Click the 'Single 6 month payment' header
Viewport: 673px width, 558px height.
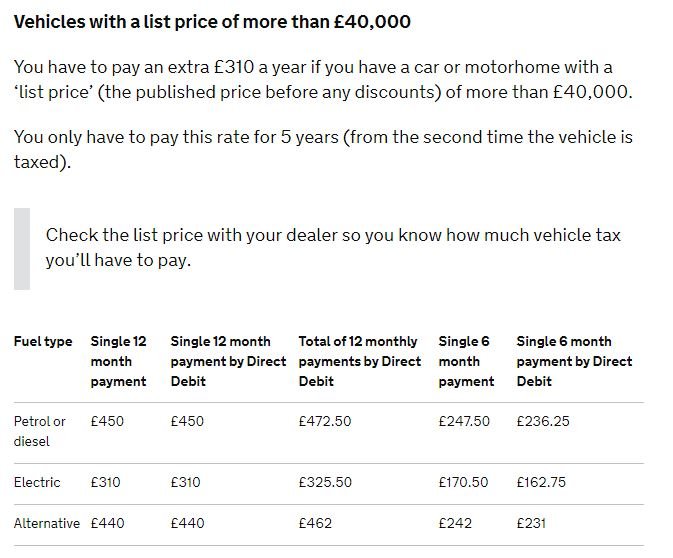(466, 361)
